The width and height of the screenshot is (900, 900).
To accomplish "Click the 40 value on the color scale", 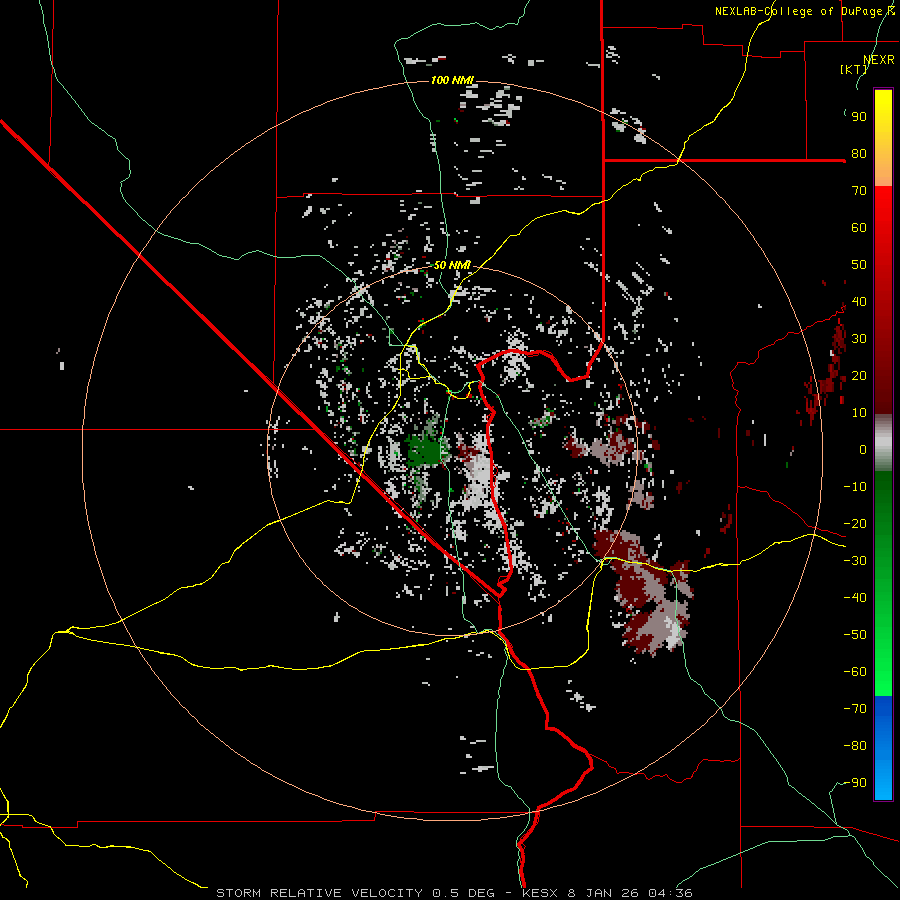I will point(859,302).
